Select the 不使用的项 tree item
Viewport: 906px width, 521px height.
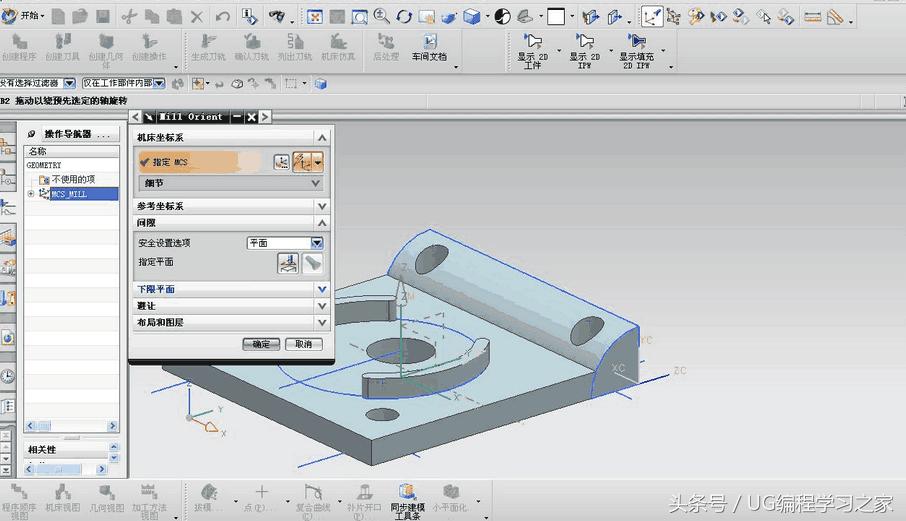tap(72, 179)
